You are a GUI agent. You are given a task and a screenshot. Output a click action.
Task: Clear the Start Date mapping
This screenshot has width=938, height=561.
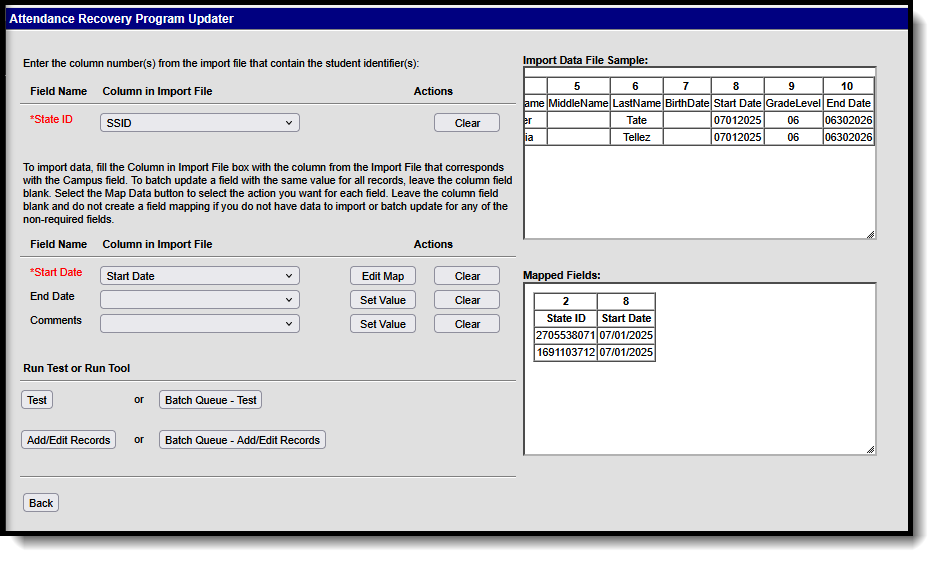(x=467, y=276)
